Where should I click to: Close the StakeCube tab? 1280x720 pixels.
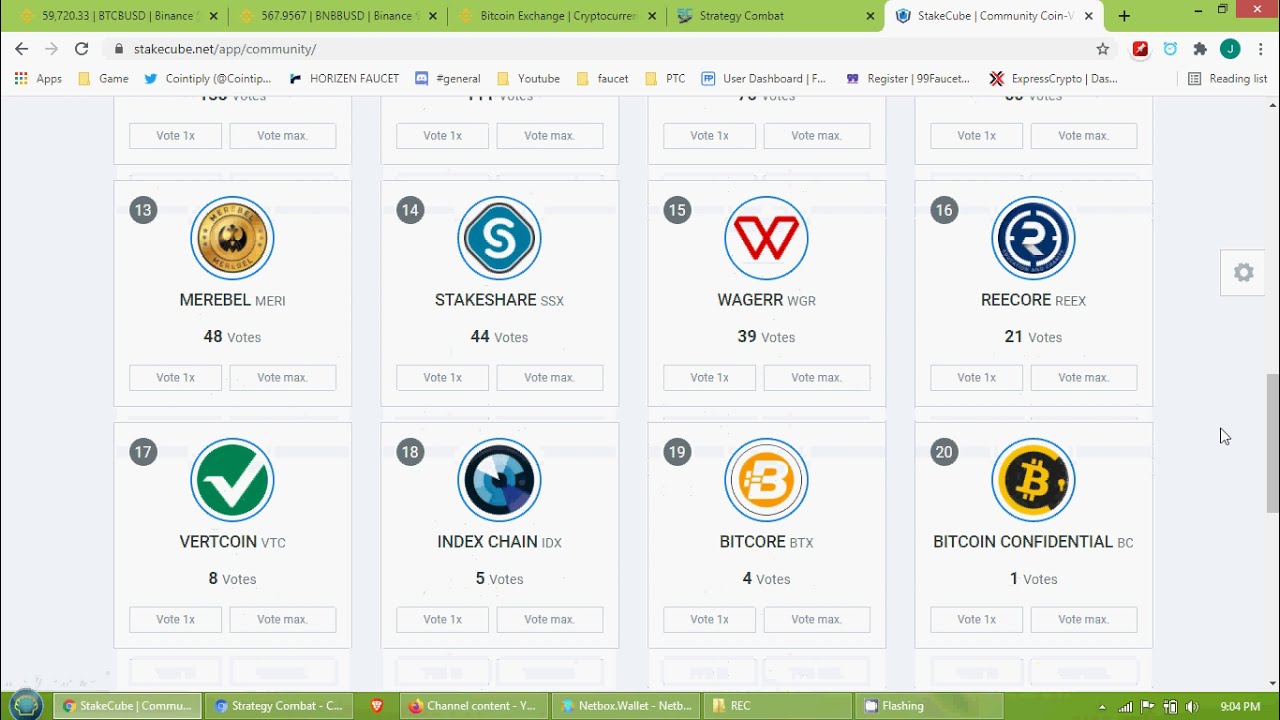tap(1089, 16)
